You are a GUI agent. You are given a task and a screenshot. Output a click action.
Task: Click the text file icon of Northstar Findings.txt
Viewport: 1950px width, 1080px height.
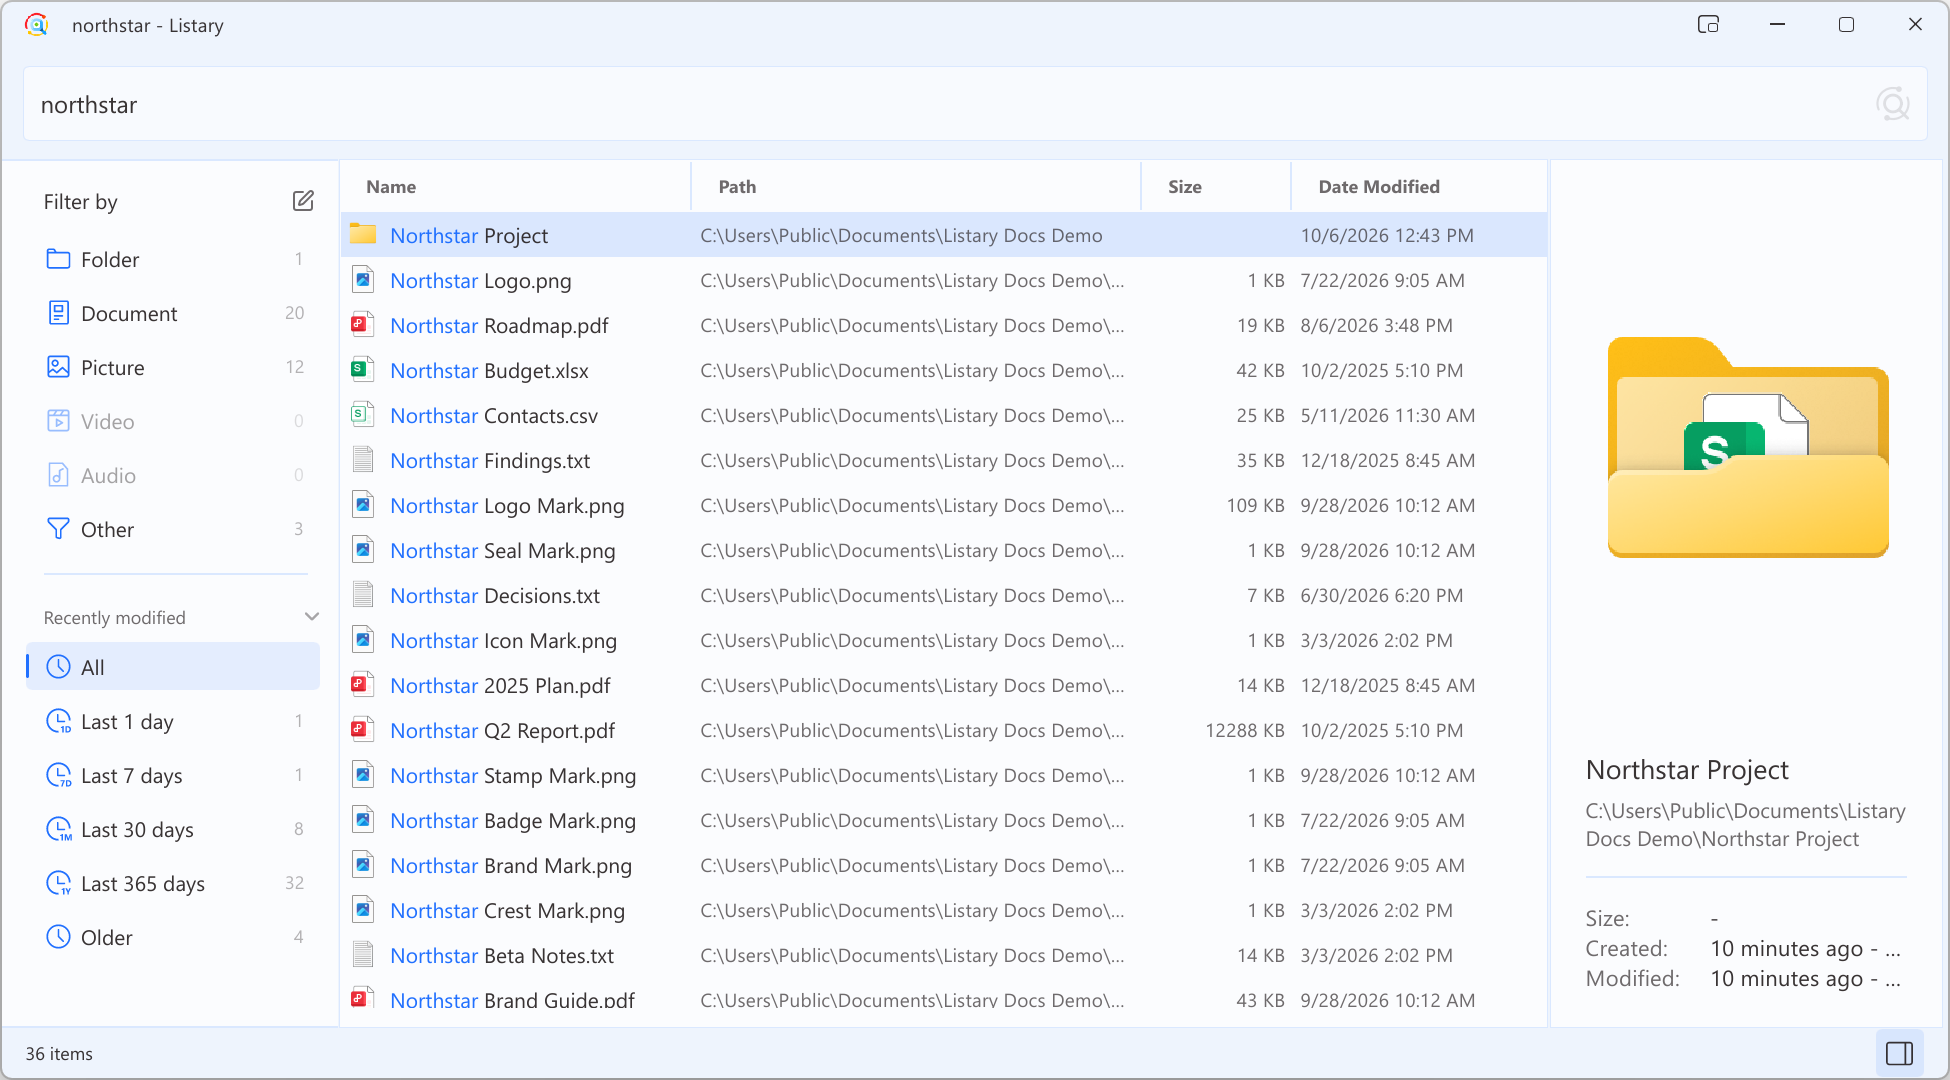pos(363,460)
